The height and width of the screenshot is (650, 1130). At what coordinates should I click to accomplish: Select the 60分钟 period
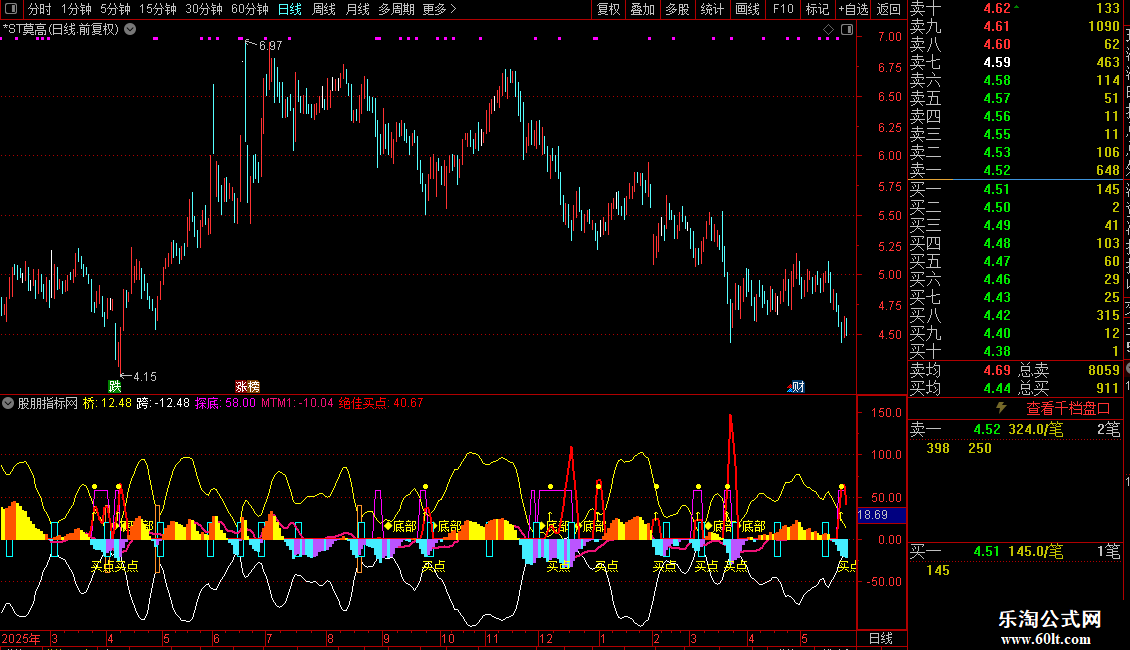coord(250,9)
